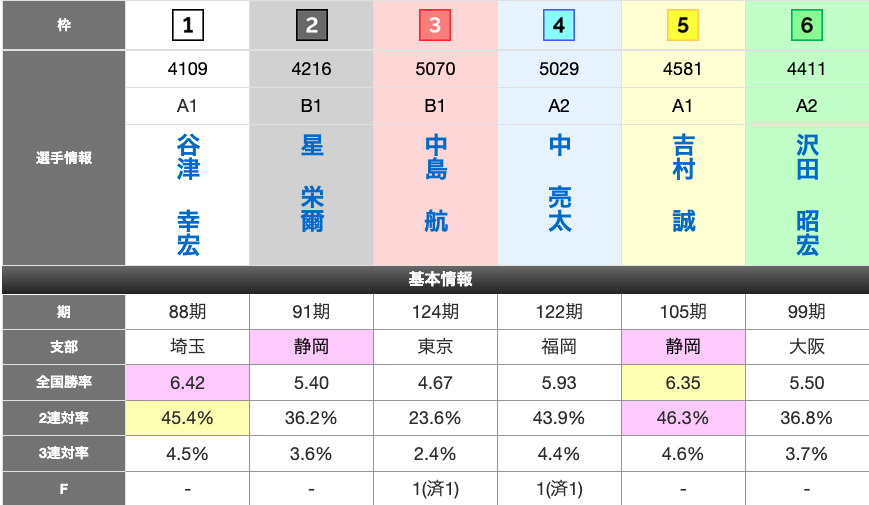Click the 2連対率 row header
This screenshot has height=505, width=869.
[63, 417]
